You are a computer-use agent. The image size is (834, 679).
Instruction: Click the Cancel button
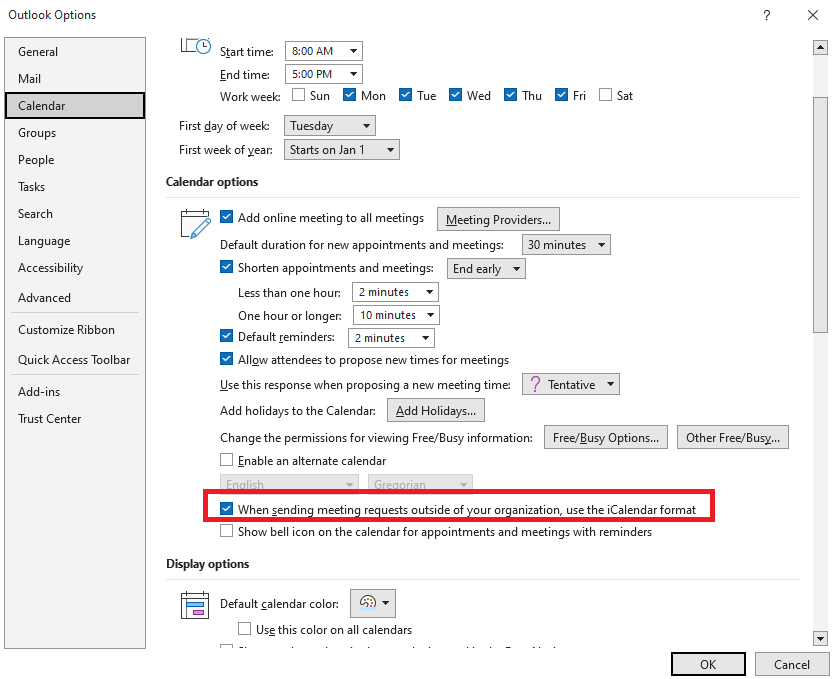(791, 664)
